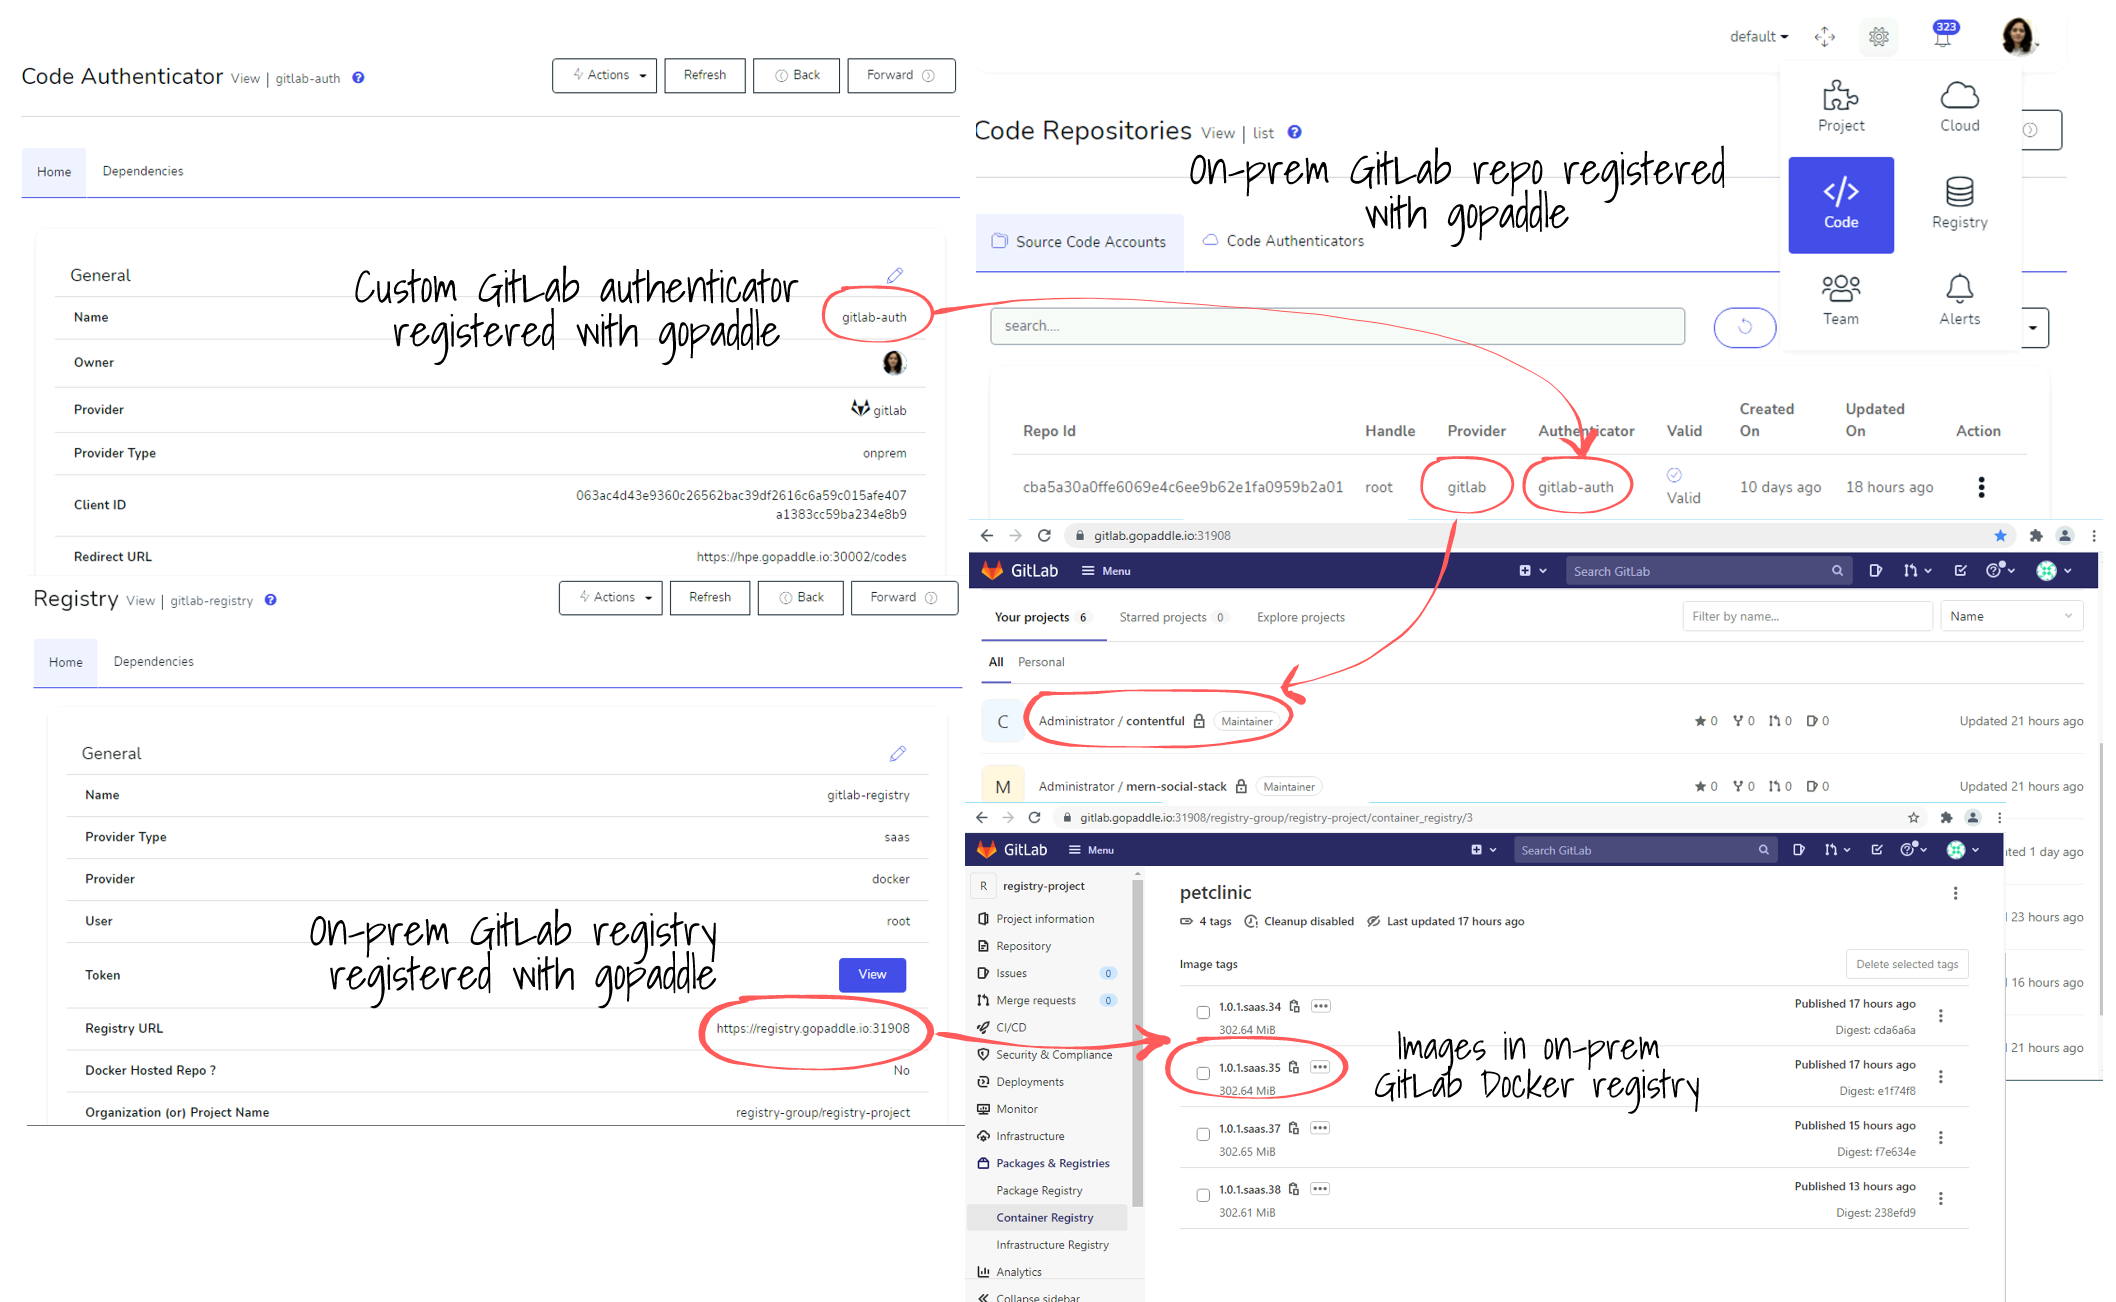Click the settings gear icon in header

point(1879,37)
